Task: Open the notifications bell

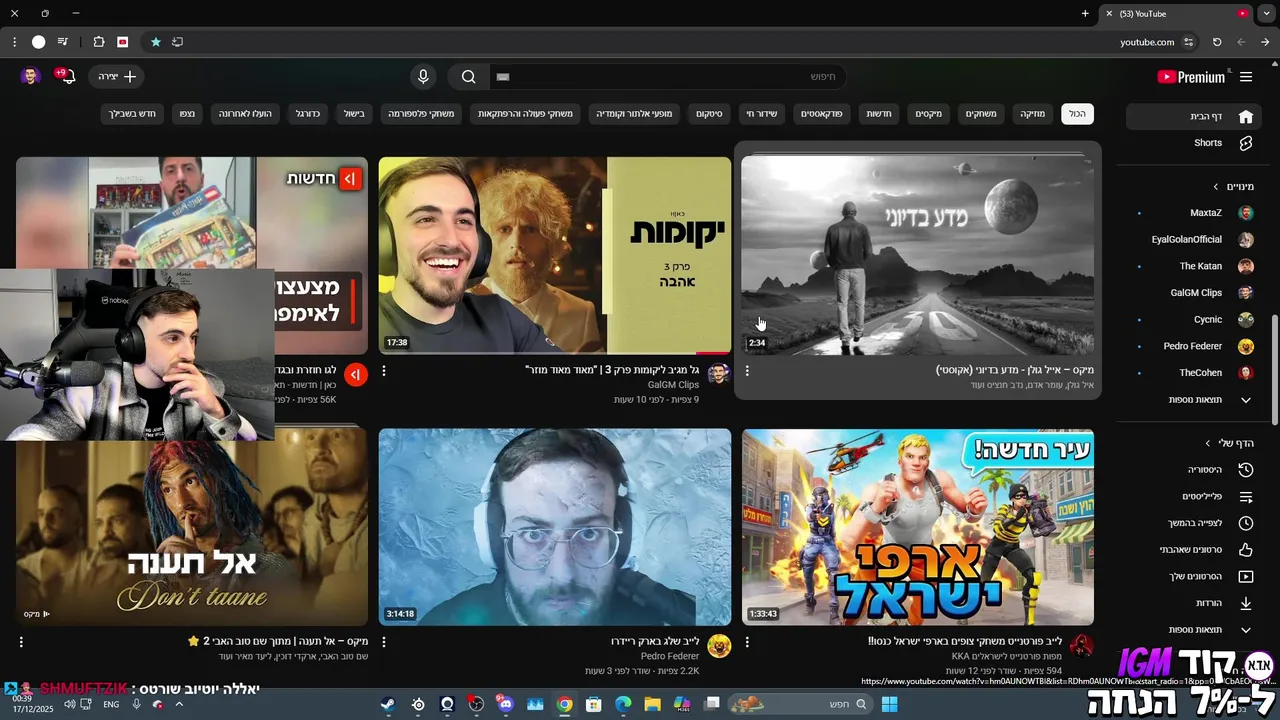Action: [67, 76]
